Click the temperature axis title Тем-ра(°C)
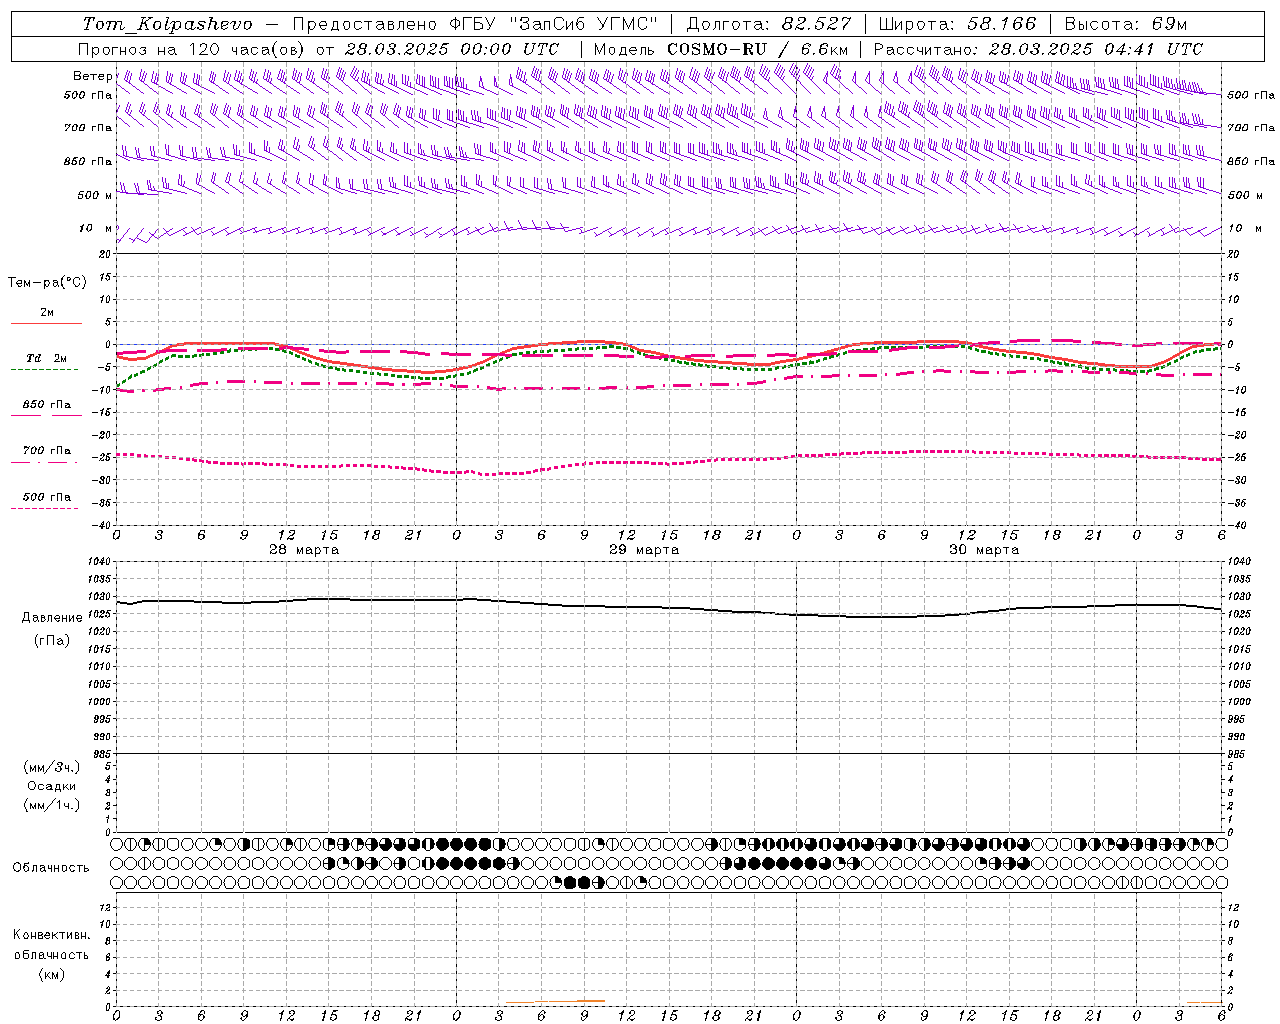Viewport: 1280px width, 1024px height. click(x=47, y=283)
